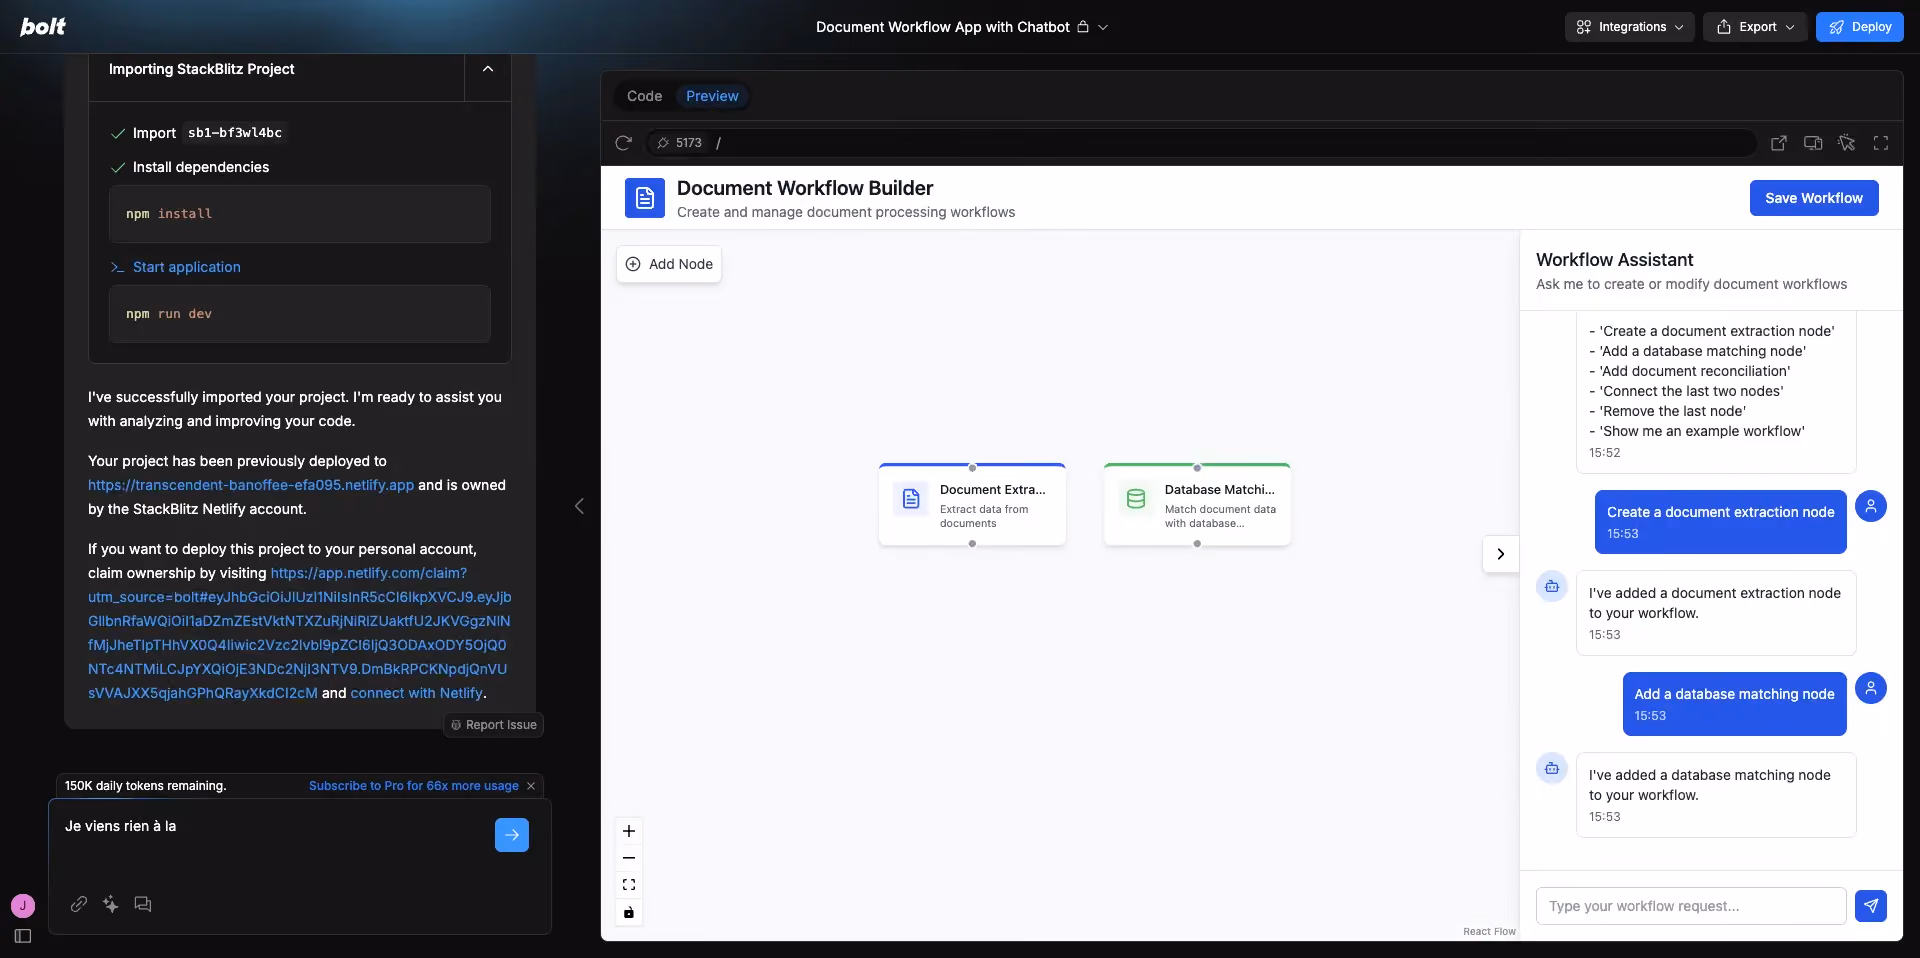
Task: Dismiss the daily tokens banner
Action: coord(531,786)
